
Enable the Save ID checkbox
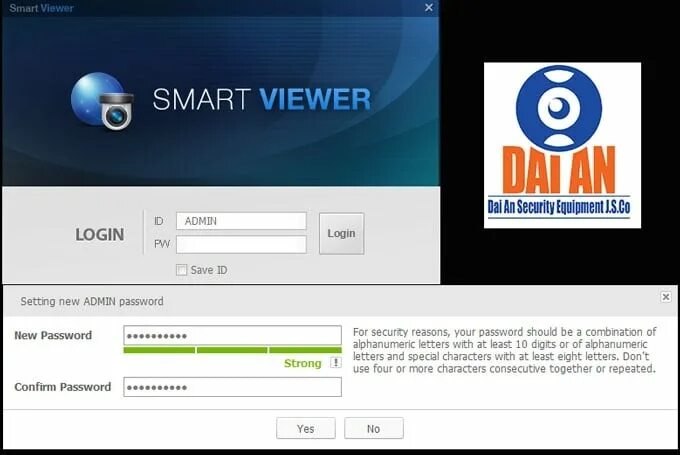(182, 270)
